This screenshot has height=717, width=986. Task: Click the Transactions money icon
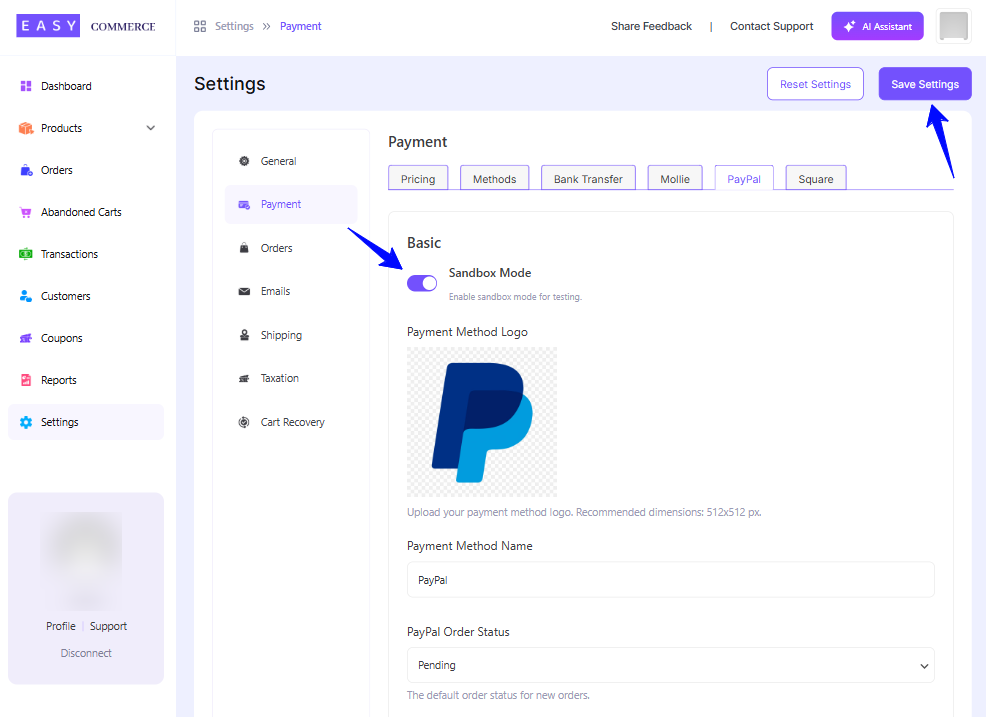pos(26,254)
